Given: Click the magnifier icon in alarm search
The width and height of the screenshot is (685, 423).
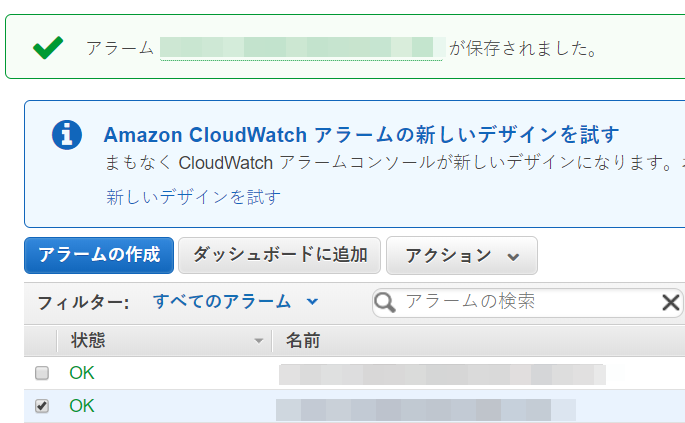Looking at the screenshot, I should point(385,302).
